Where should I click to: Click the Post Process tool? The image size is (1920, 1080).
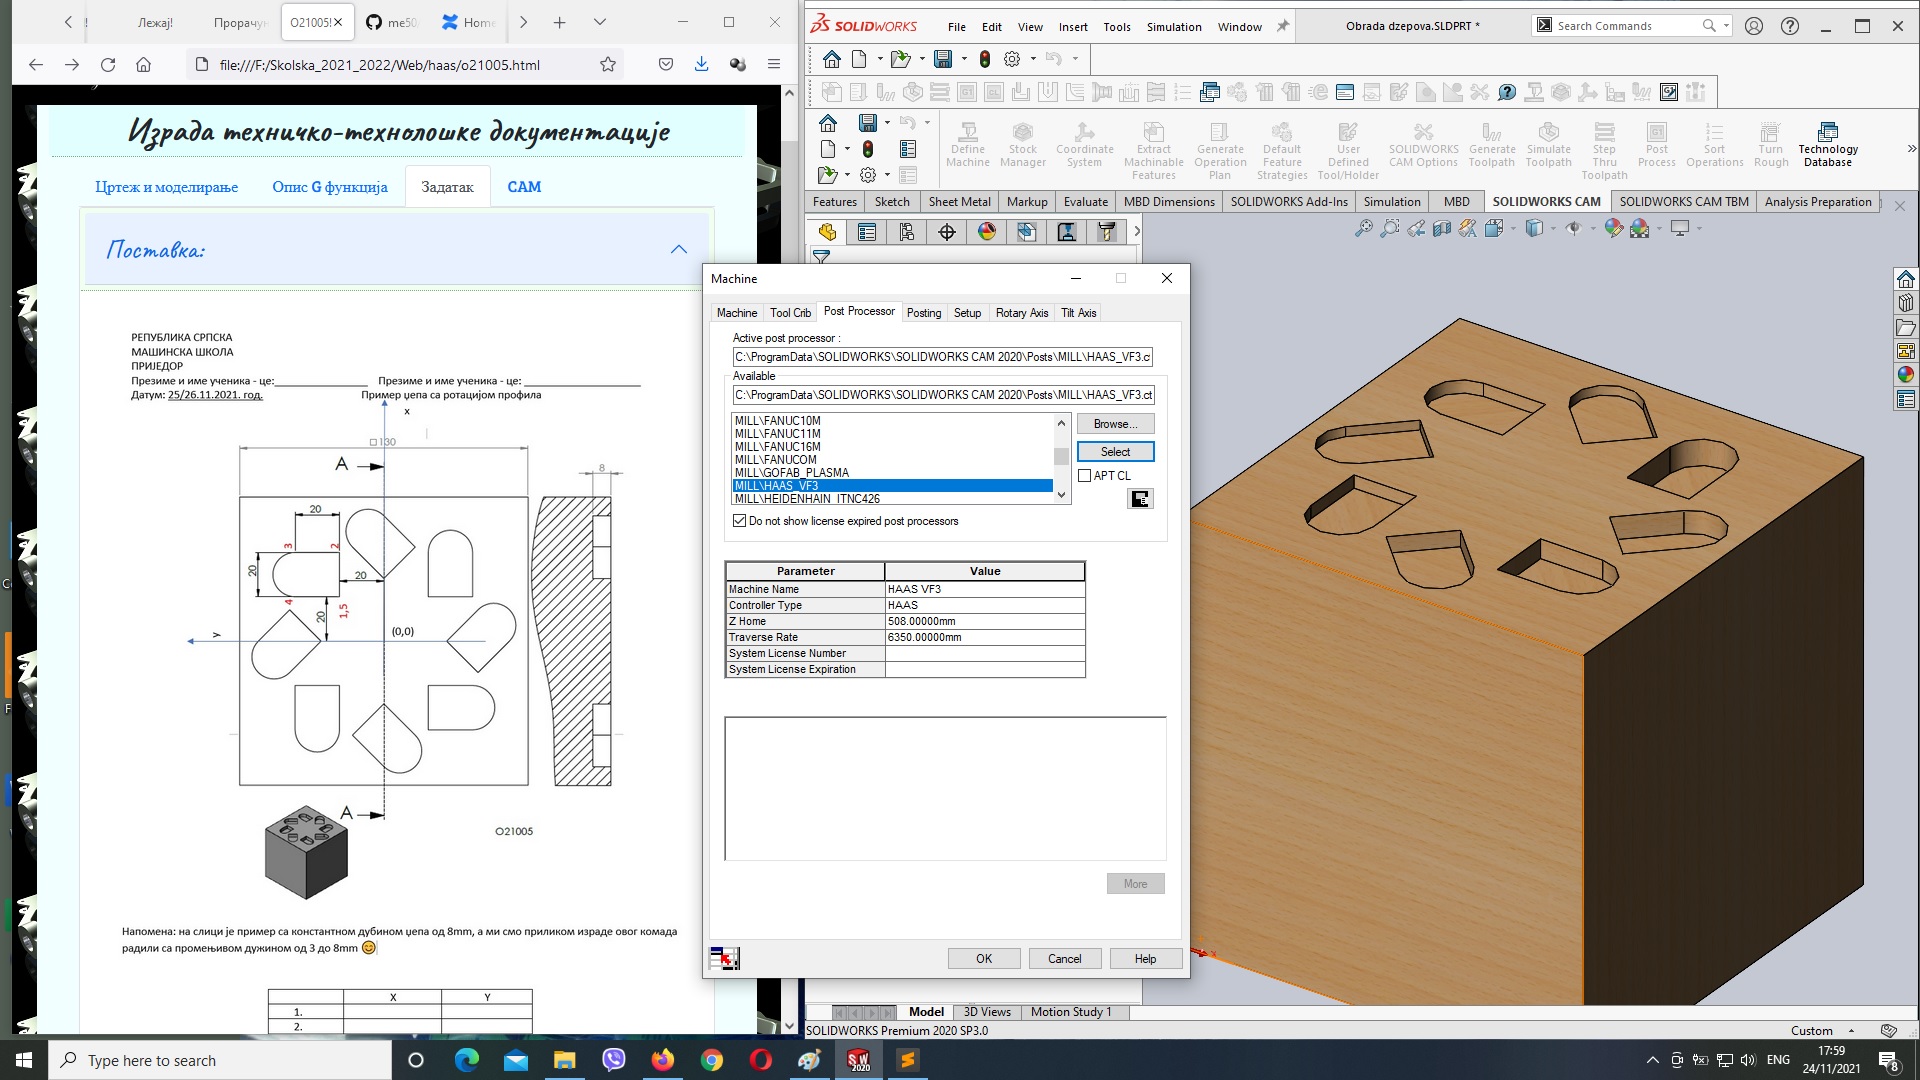coord(1656,145)
